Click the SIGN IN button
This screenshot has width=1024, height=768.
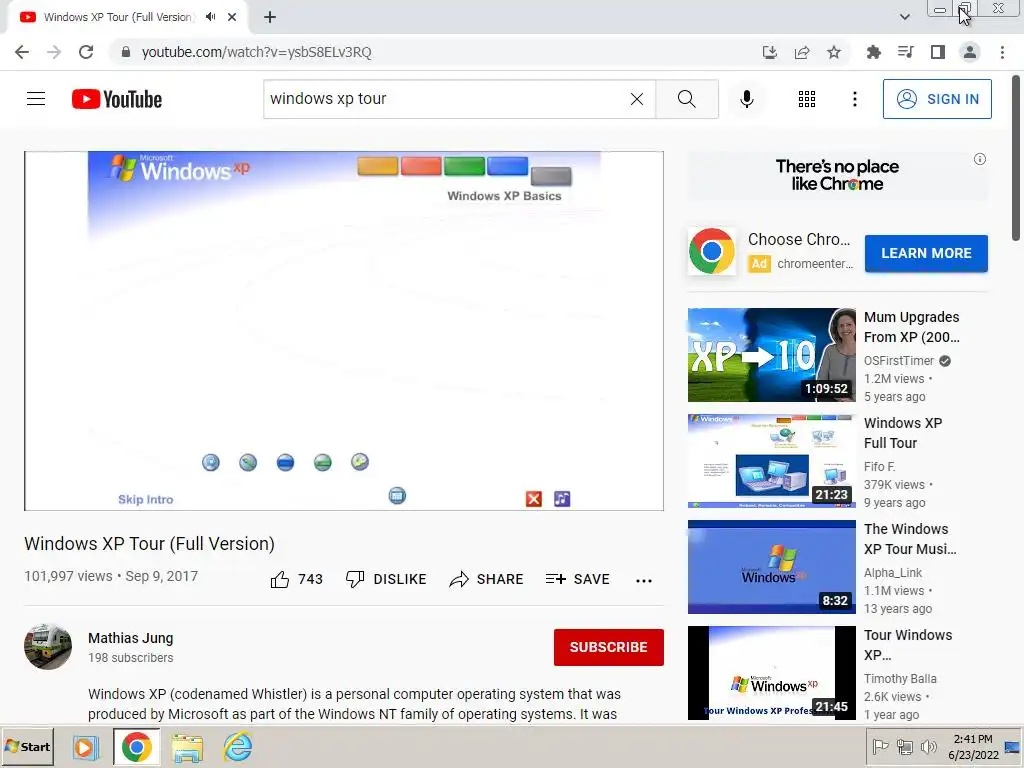tap(937, 99)
